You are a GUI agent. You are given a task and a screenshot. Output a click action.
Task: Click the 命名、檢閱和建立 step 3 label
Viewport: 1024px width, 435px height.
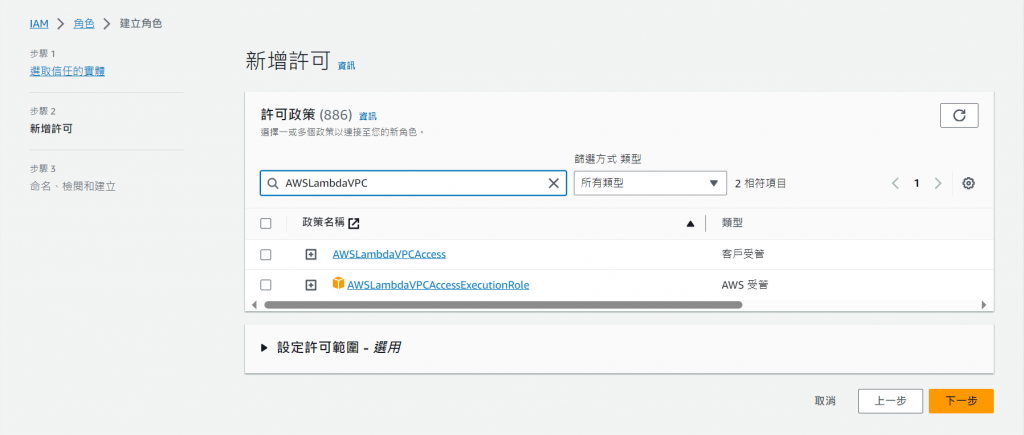click(72, 186)
